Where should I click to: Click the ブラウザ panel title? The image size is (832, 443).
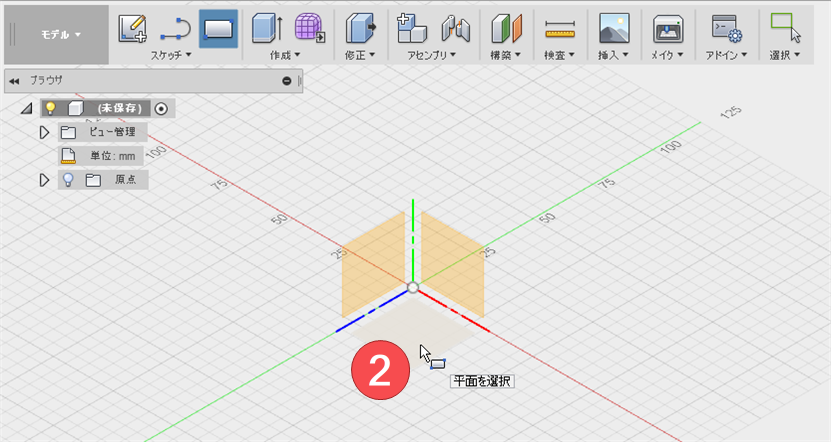pyautogui.click(x=46, y=81)
